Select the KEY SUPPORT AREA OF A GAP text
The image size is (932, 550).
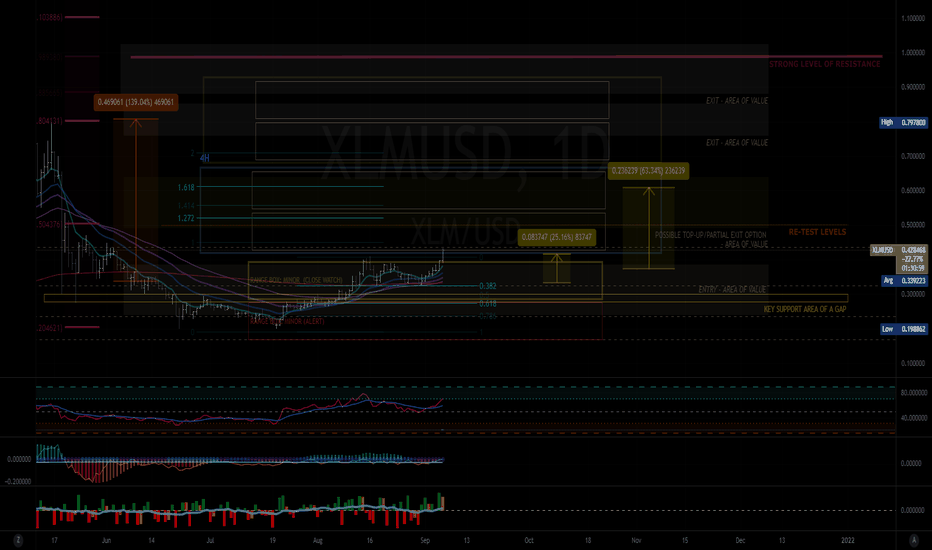tap(805, 309)
